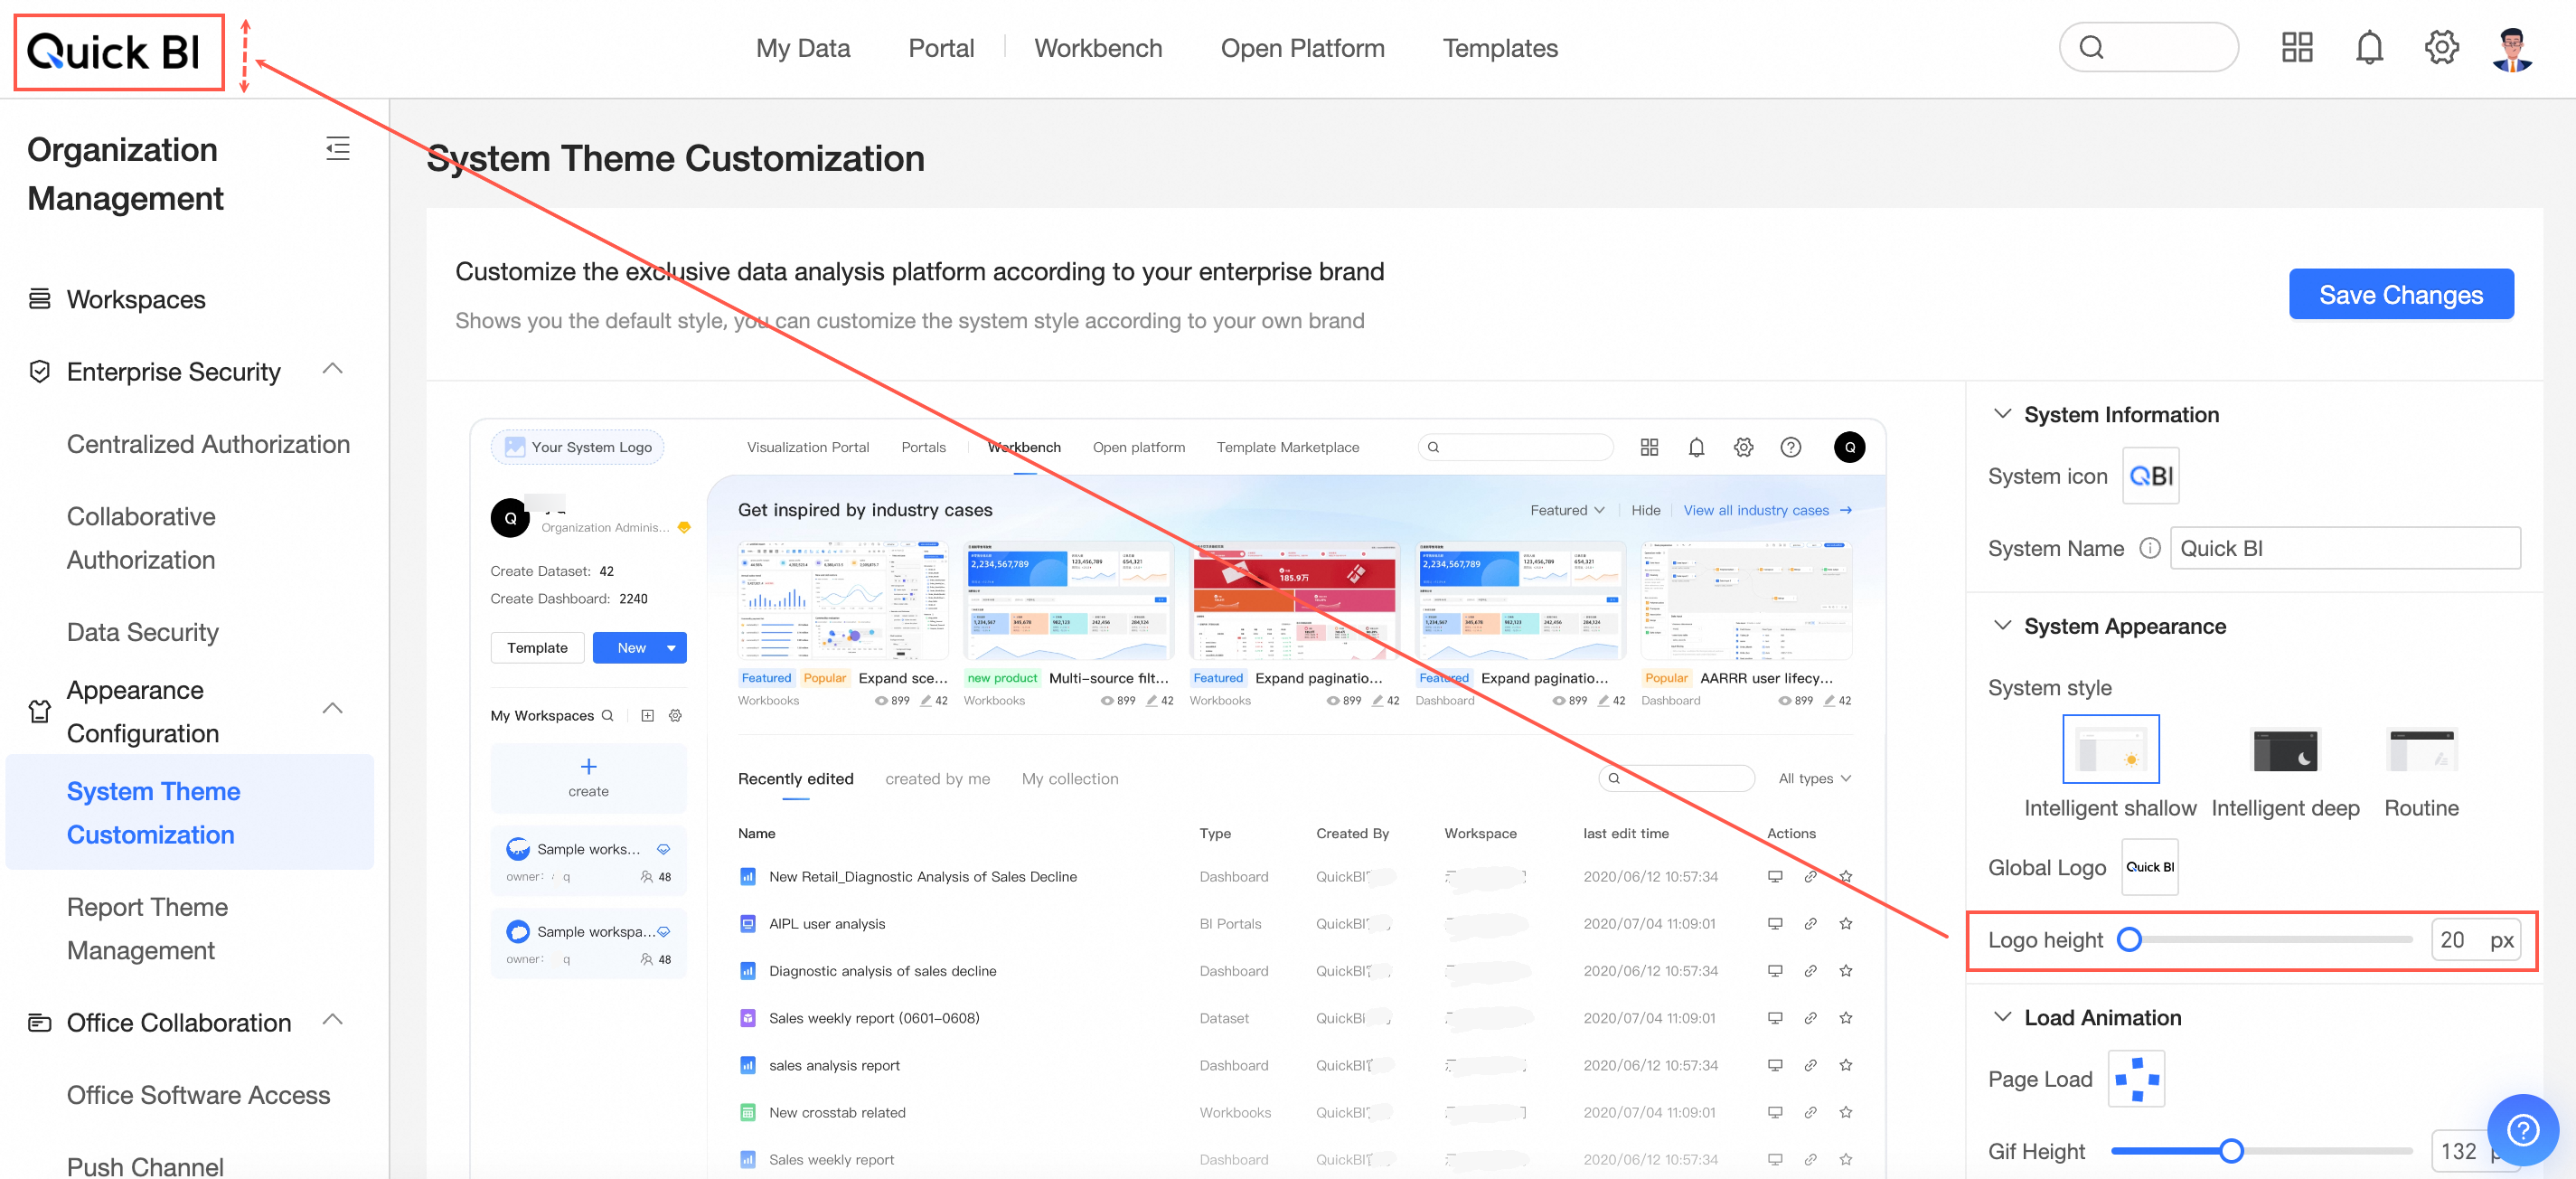Viewport: 2576px width, 1179px height.
Task: Open Workbench menu
Action: click(1098, 48)
